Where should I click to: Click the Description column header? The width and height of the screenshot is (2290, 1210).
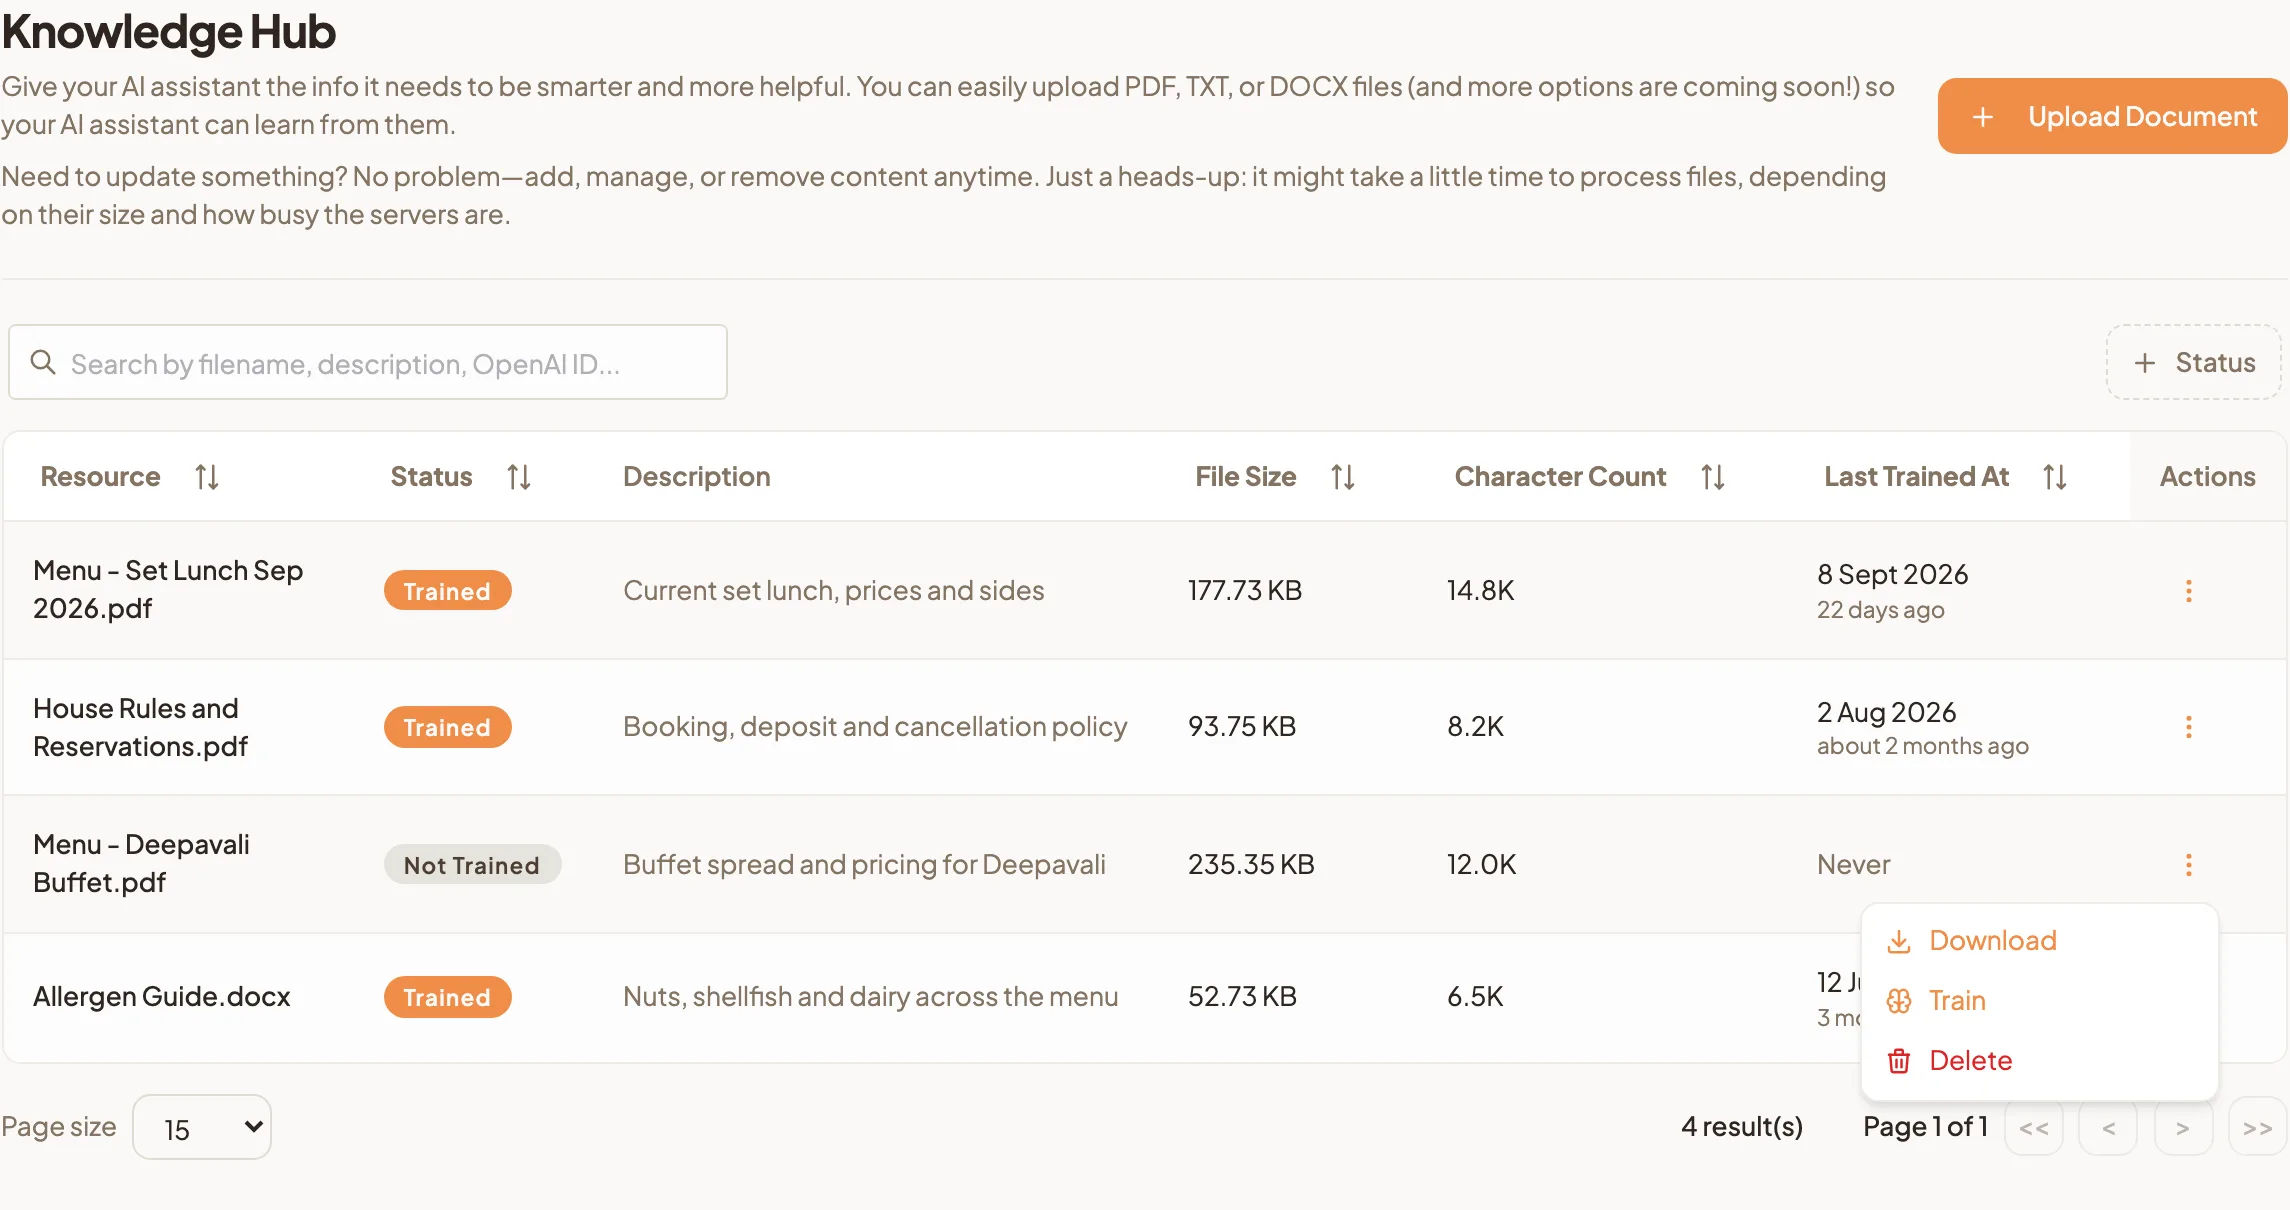coord(697,477)
